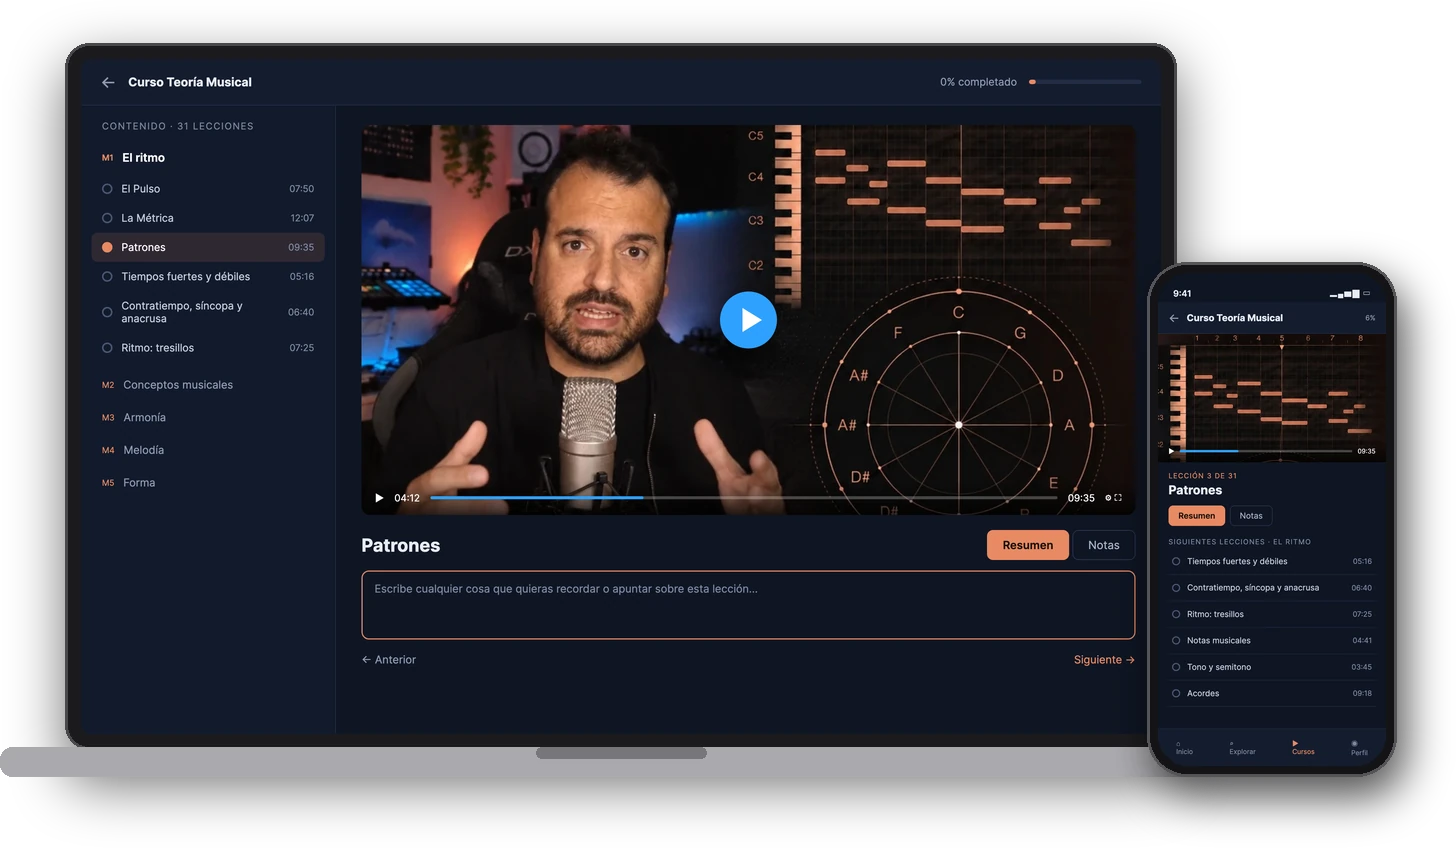
Task: Switch to Resumen tab on laptop
Action: click(1027, 545)
